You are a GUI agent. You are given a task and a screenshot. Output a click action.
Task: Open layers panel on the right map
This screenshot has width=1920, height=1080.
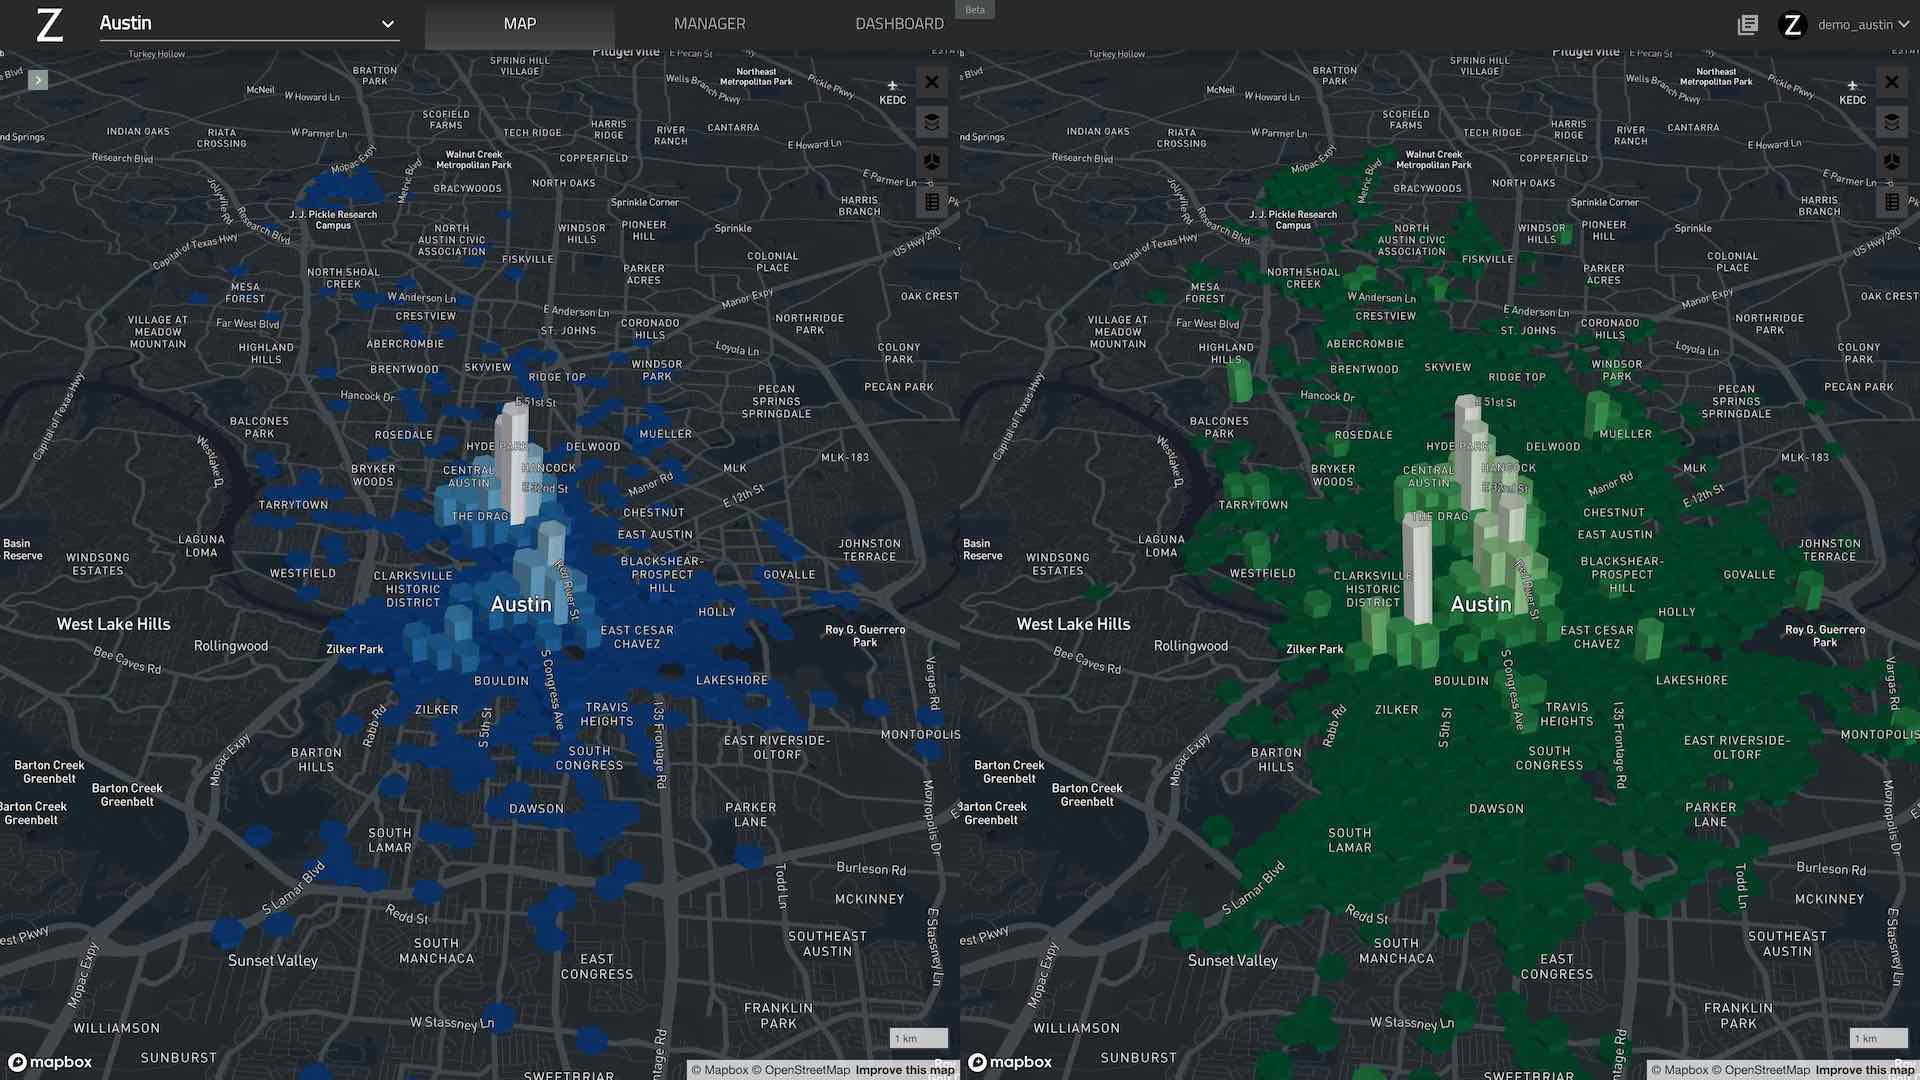(1891, 122)
